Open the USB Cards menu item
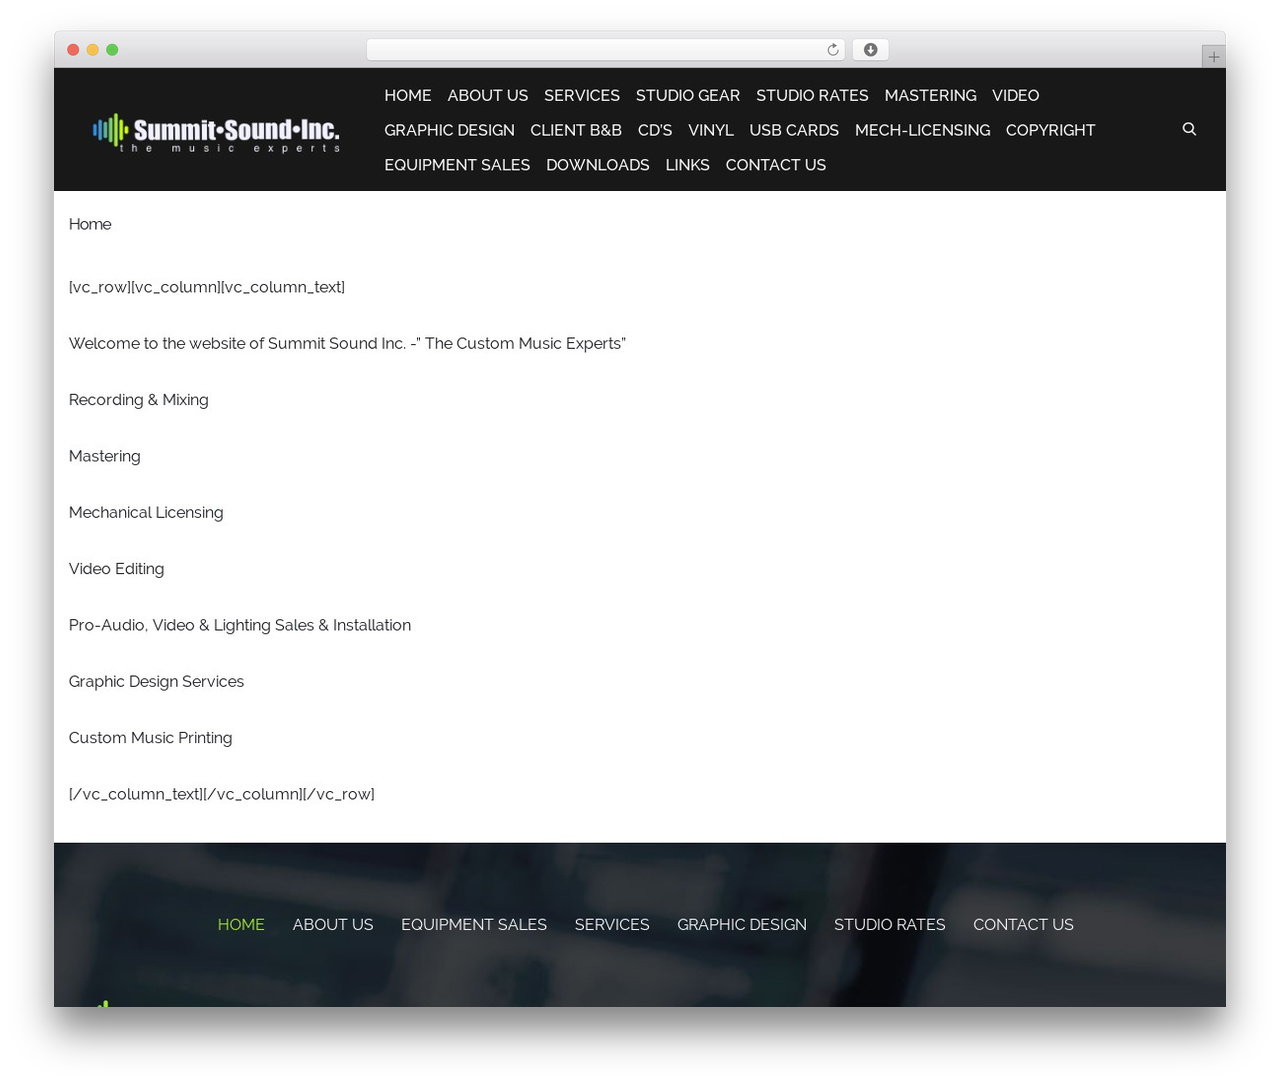The height and width of the screenshot is (1084, 1280). [794, 130]
